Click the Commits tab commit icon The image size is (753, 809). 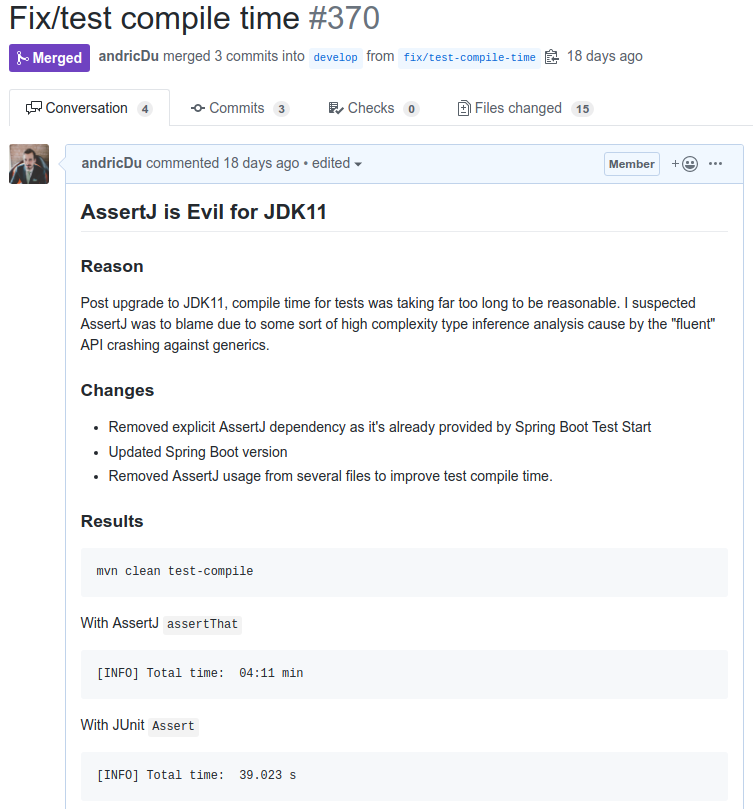197,108
